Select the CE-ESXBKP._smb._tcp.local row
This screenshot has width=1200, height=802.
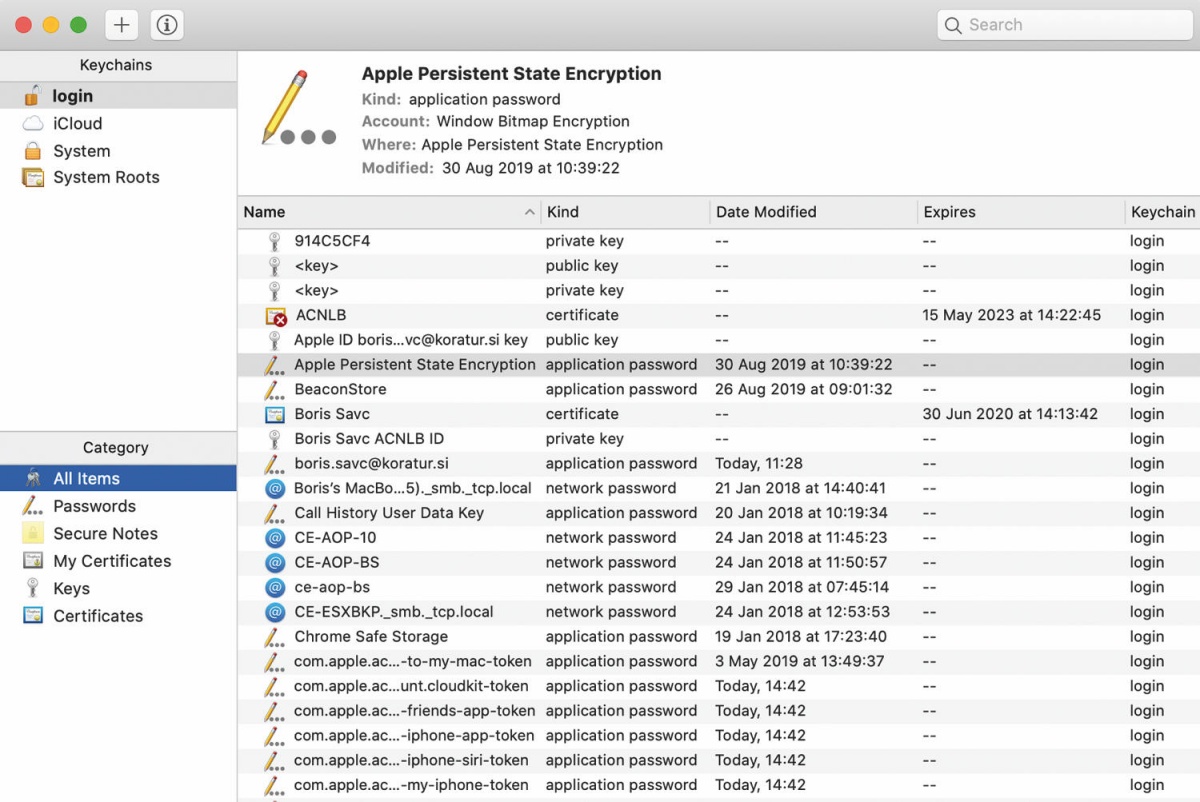(x=719, y=612)
